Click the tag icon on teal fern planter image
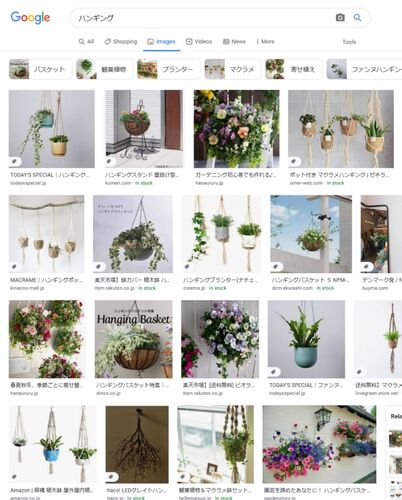Viewport: 402px width, 500px height. pos(273,372)
